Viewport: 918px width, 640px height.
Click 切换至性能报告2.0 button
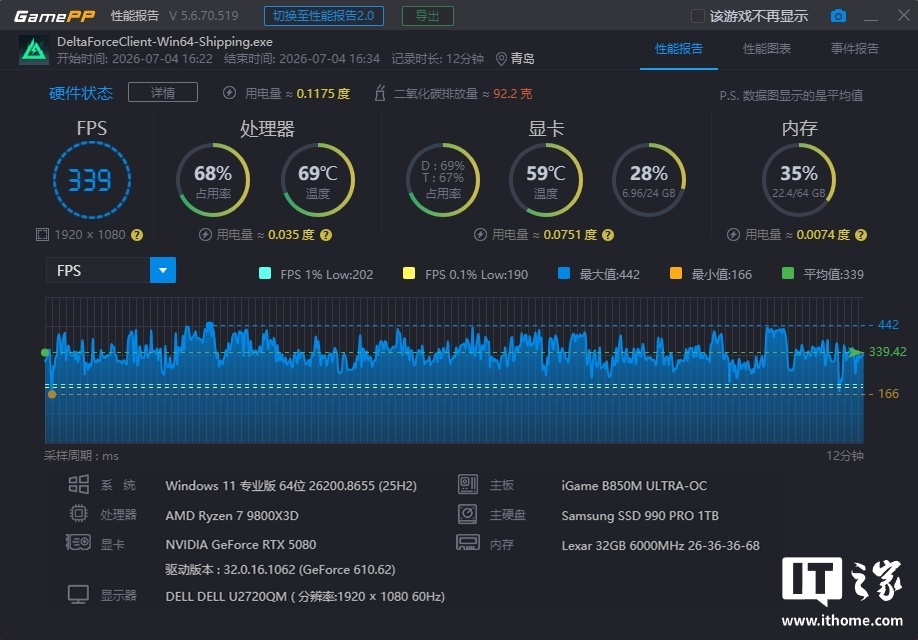(x=324, y=16)
